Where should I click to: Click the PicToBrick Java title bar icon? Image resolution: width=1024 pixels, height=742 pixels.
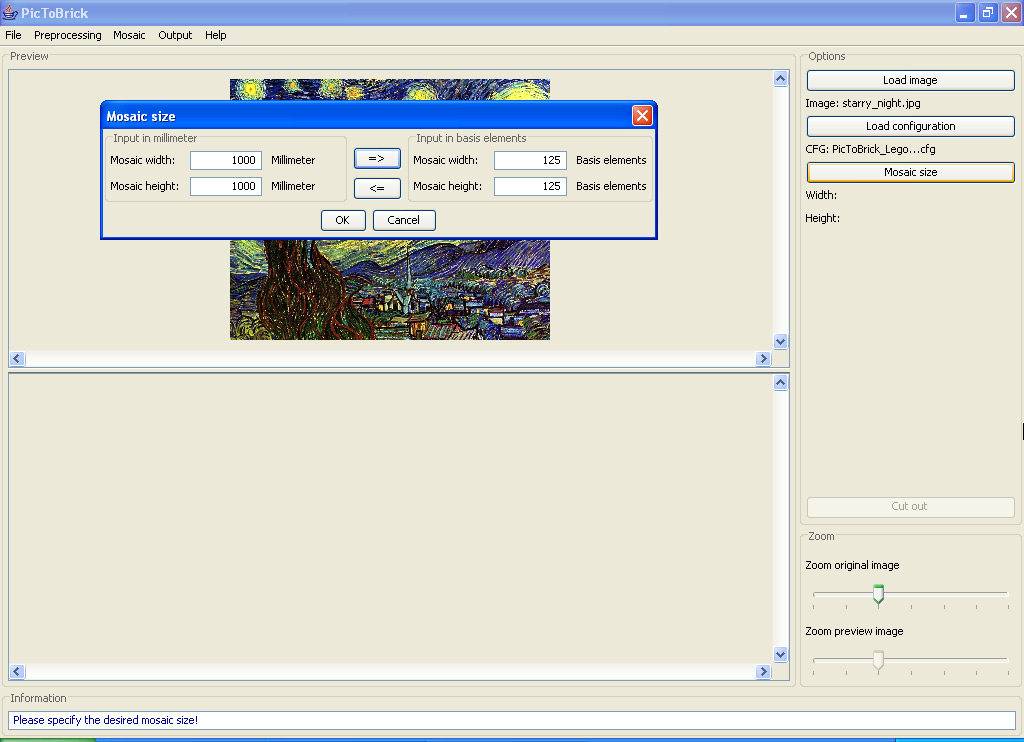pos(11,13)
